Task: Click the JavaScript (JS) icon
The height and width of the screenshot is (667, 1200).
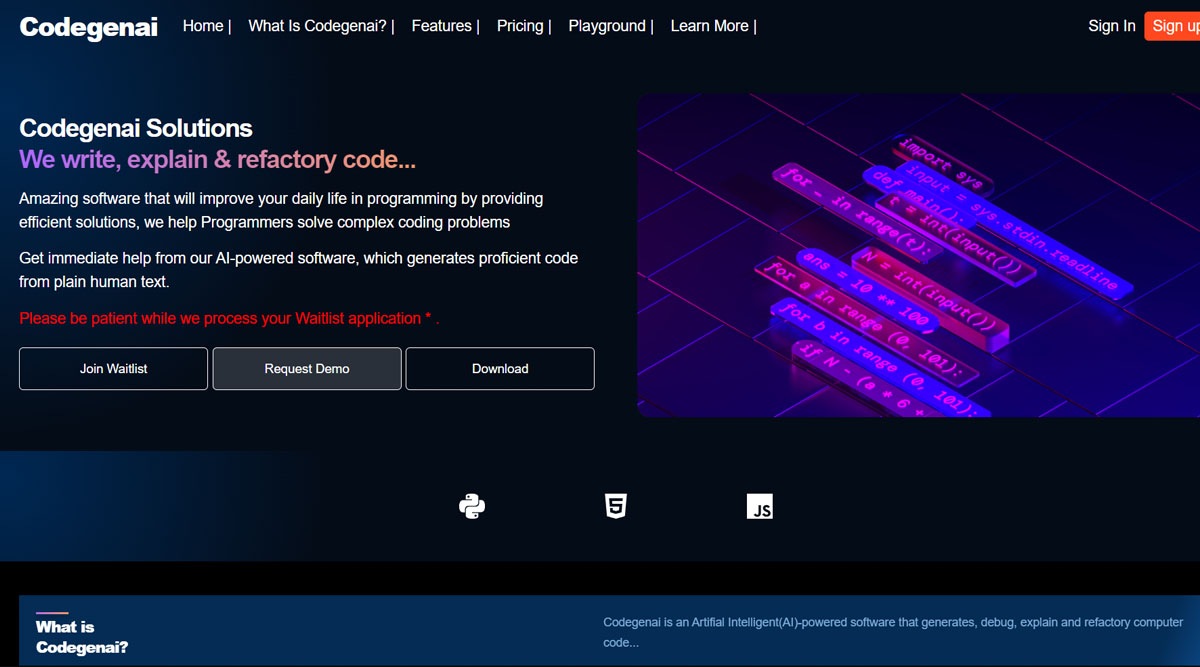Action: point(760,507)
